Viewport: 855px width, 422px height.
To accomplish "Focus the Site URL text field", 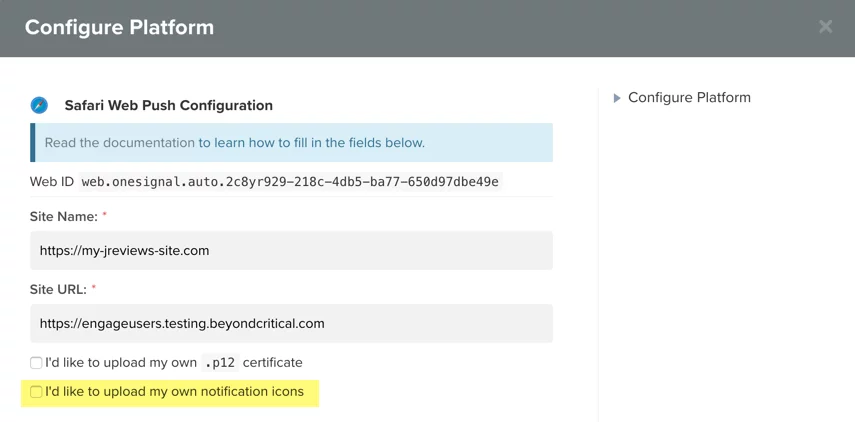I will click(x=291, y=323).
